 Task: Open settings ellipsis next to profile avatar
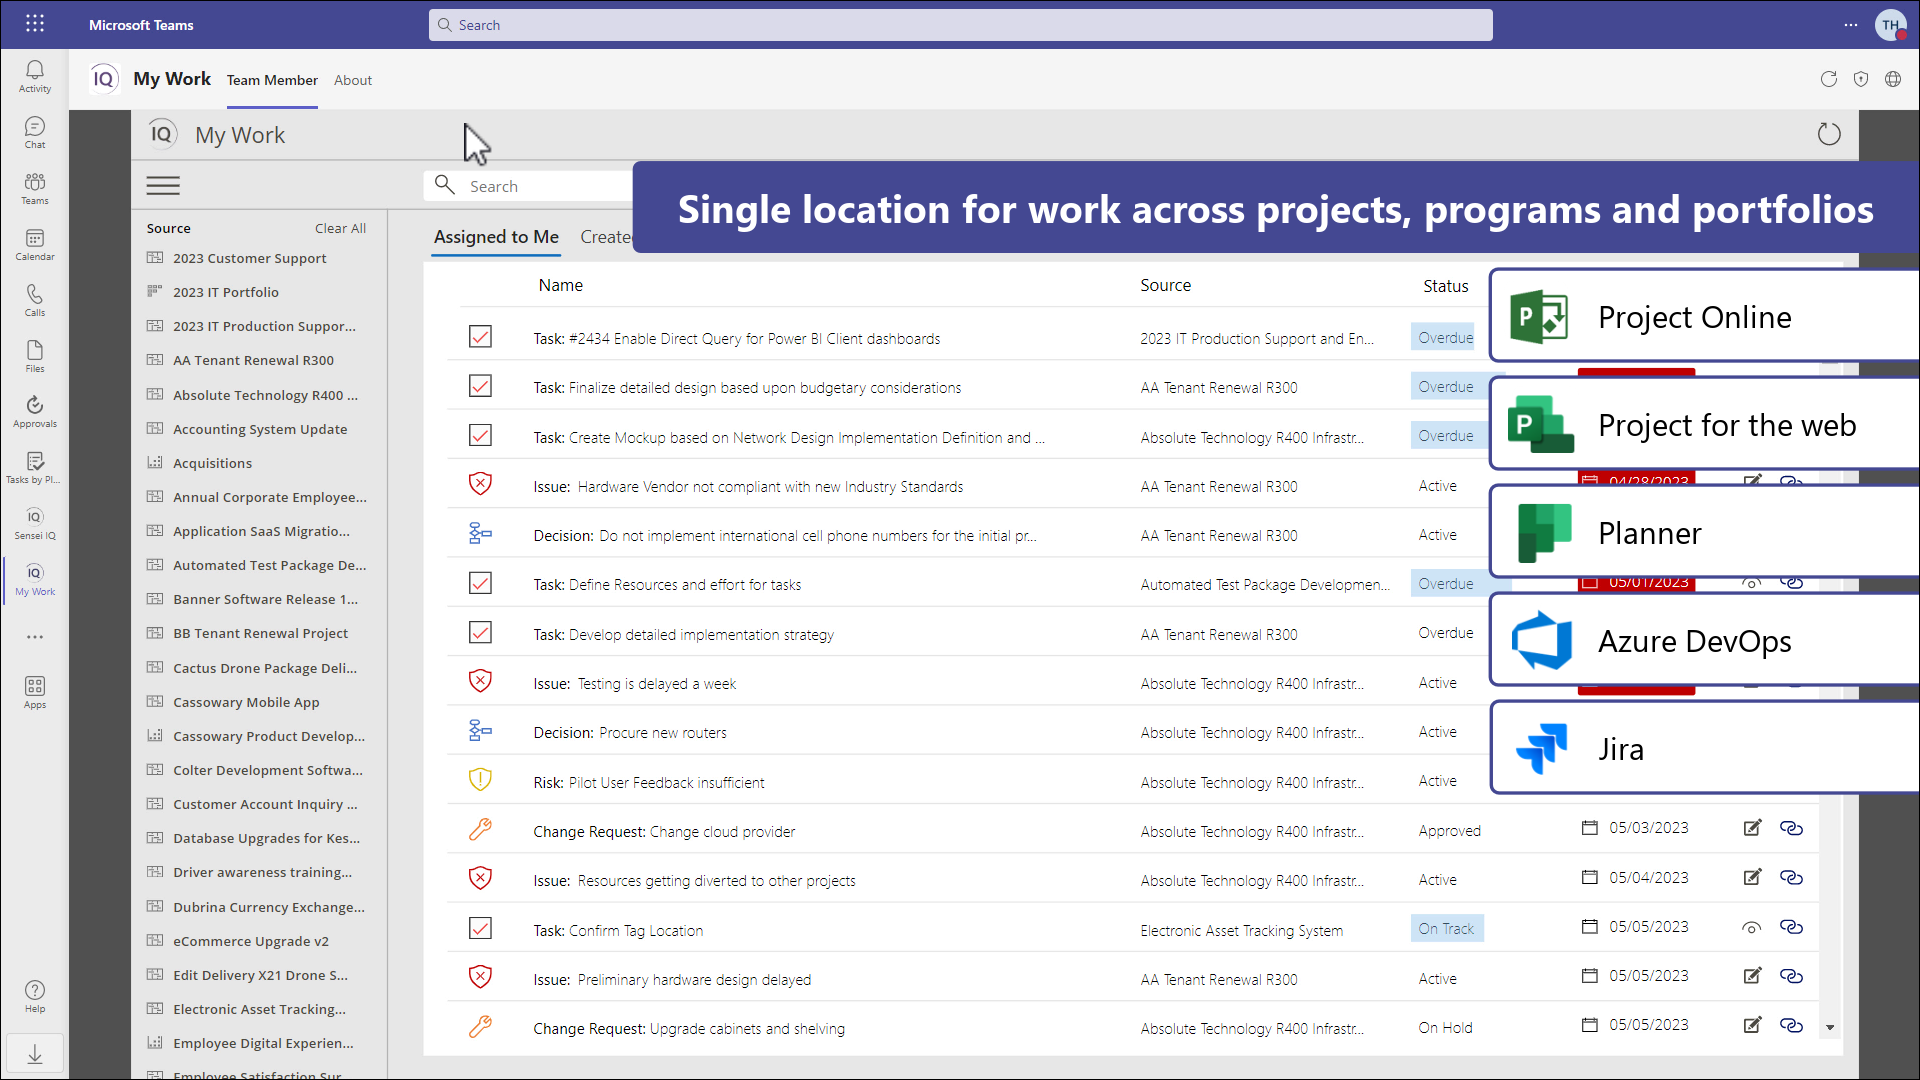(x=1851, y=25)
